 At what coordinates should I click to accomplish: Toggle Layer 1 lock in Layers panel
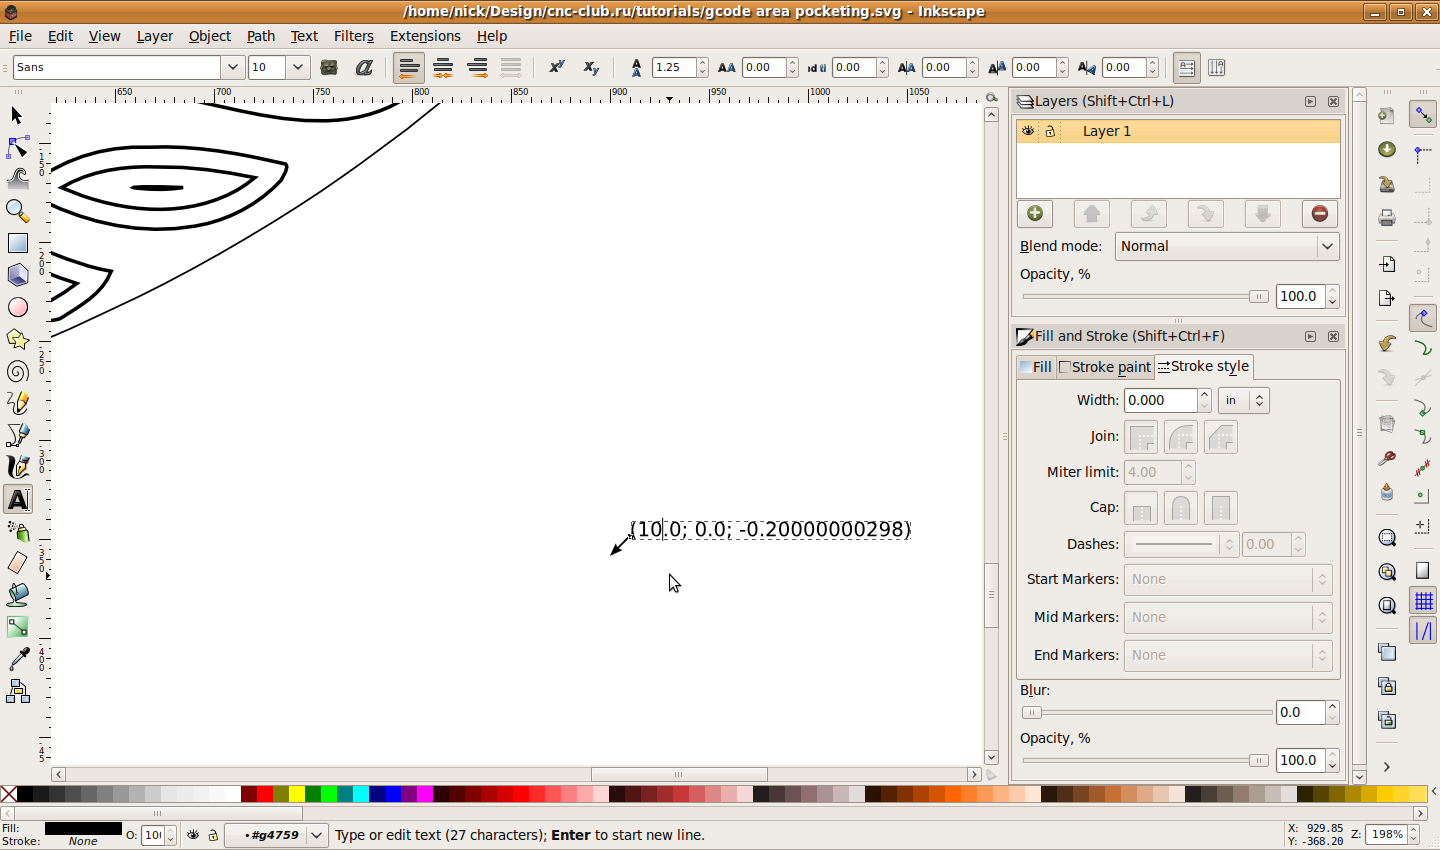[1050, 131]
